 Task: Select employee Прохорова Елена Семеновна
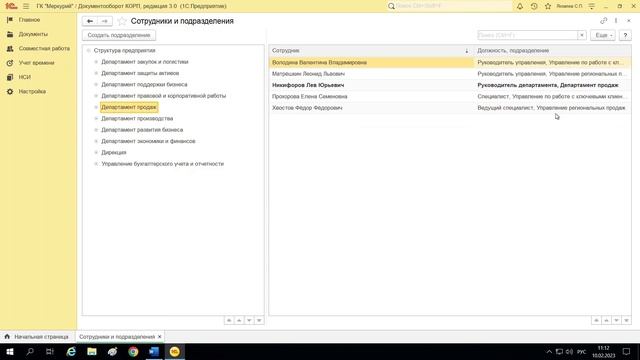[309, 97]
